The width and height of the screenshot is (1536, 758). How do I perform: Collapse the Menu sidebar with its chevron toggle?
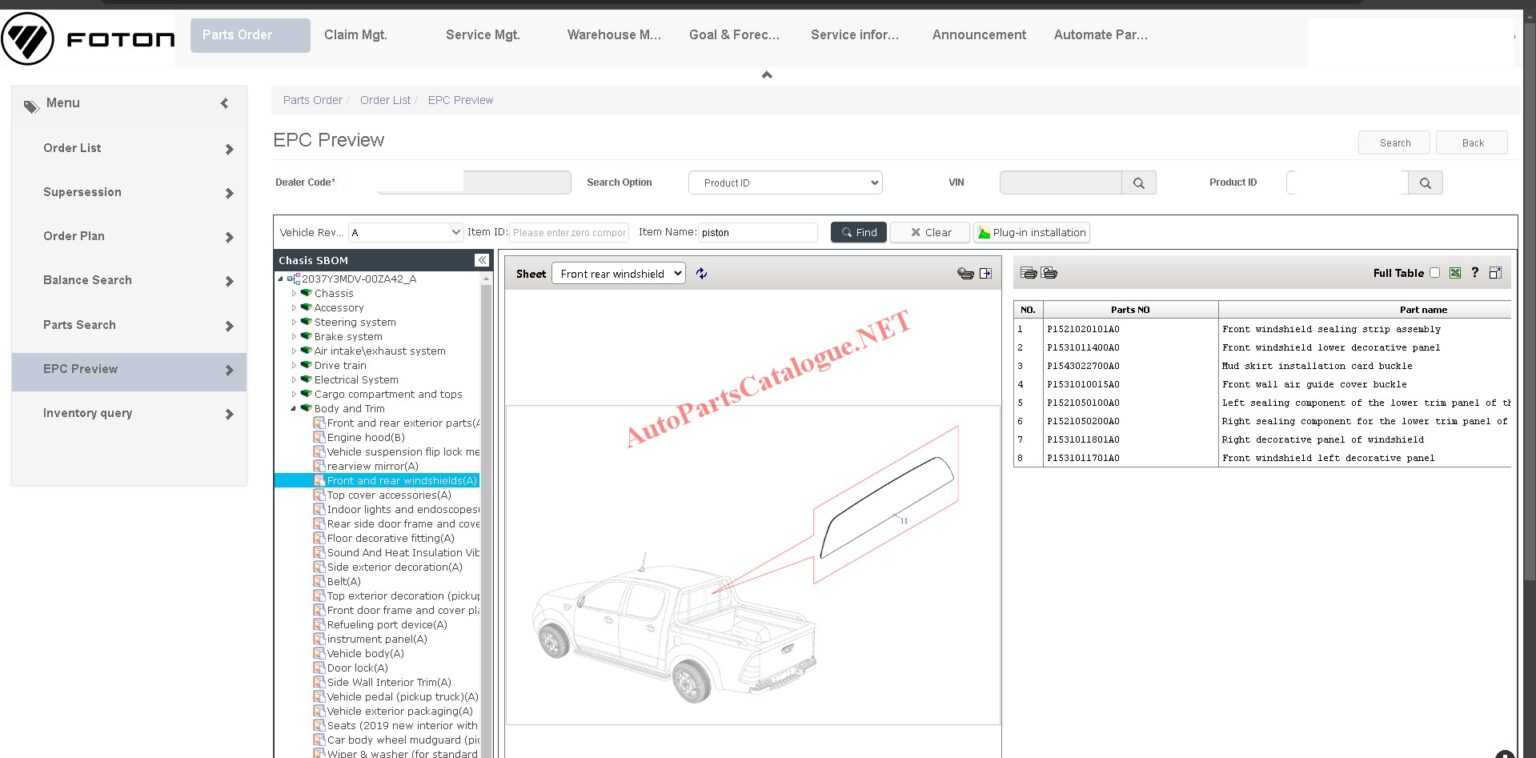pyautogui.click(x=224, y=103)
